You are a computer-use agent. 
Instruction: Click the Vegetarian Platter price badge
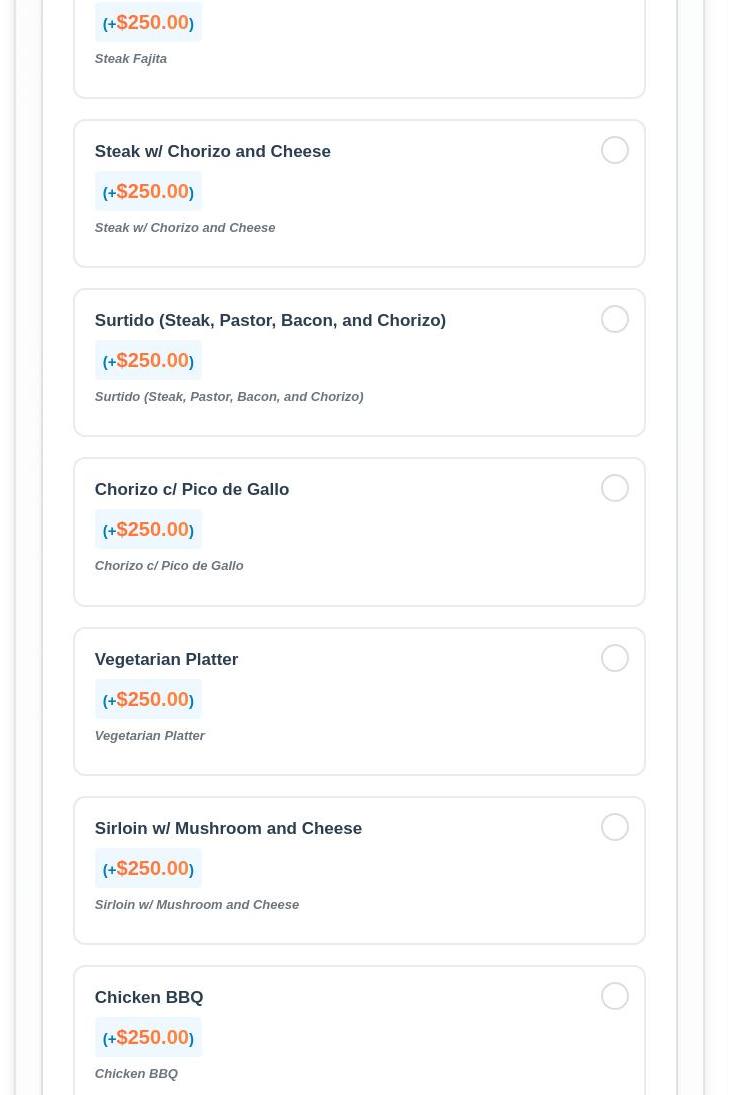click(148, 699)
